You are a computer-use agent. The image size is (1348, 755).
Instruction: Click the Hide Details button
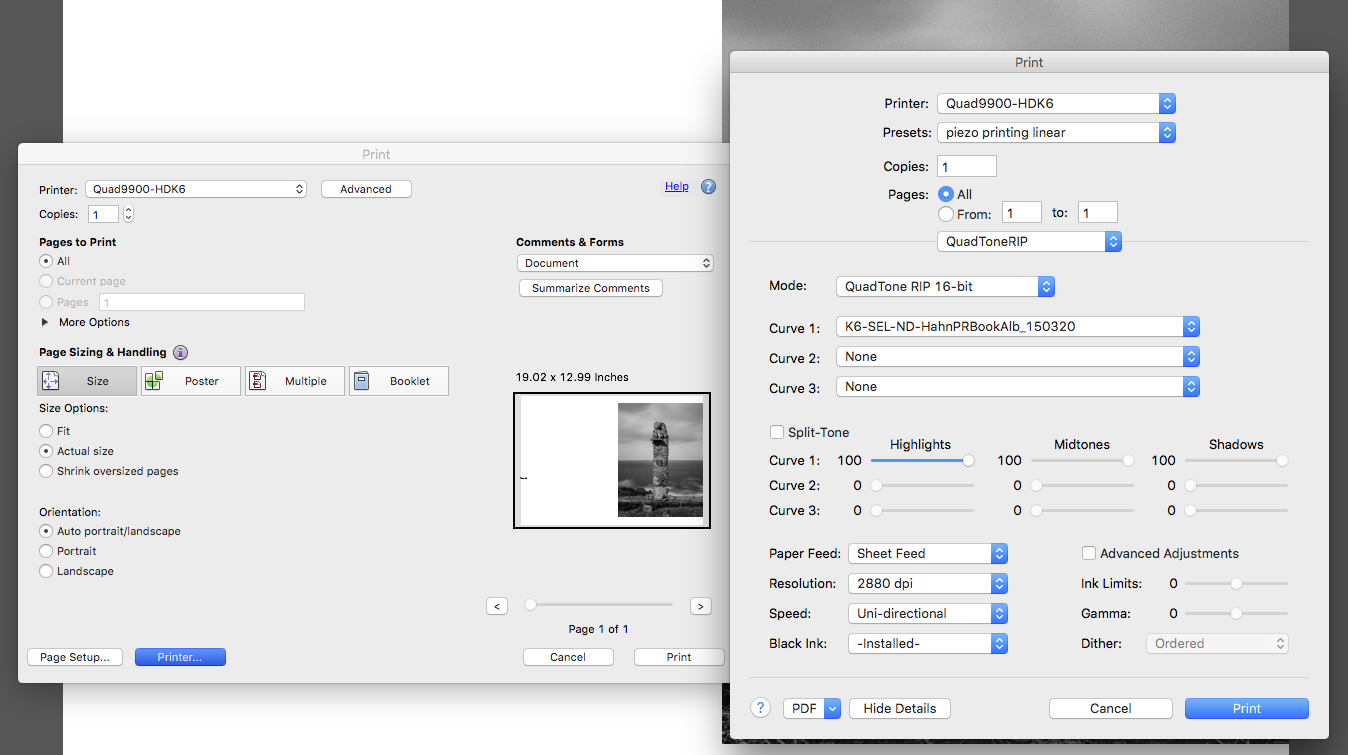pyautogui.click(x=899, y=708)
